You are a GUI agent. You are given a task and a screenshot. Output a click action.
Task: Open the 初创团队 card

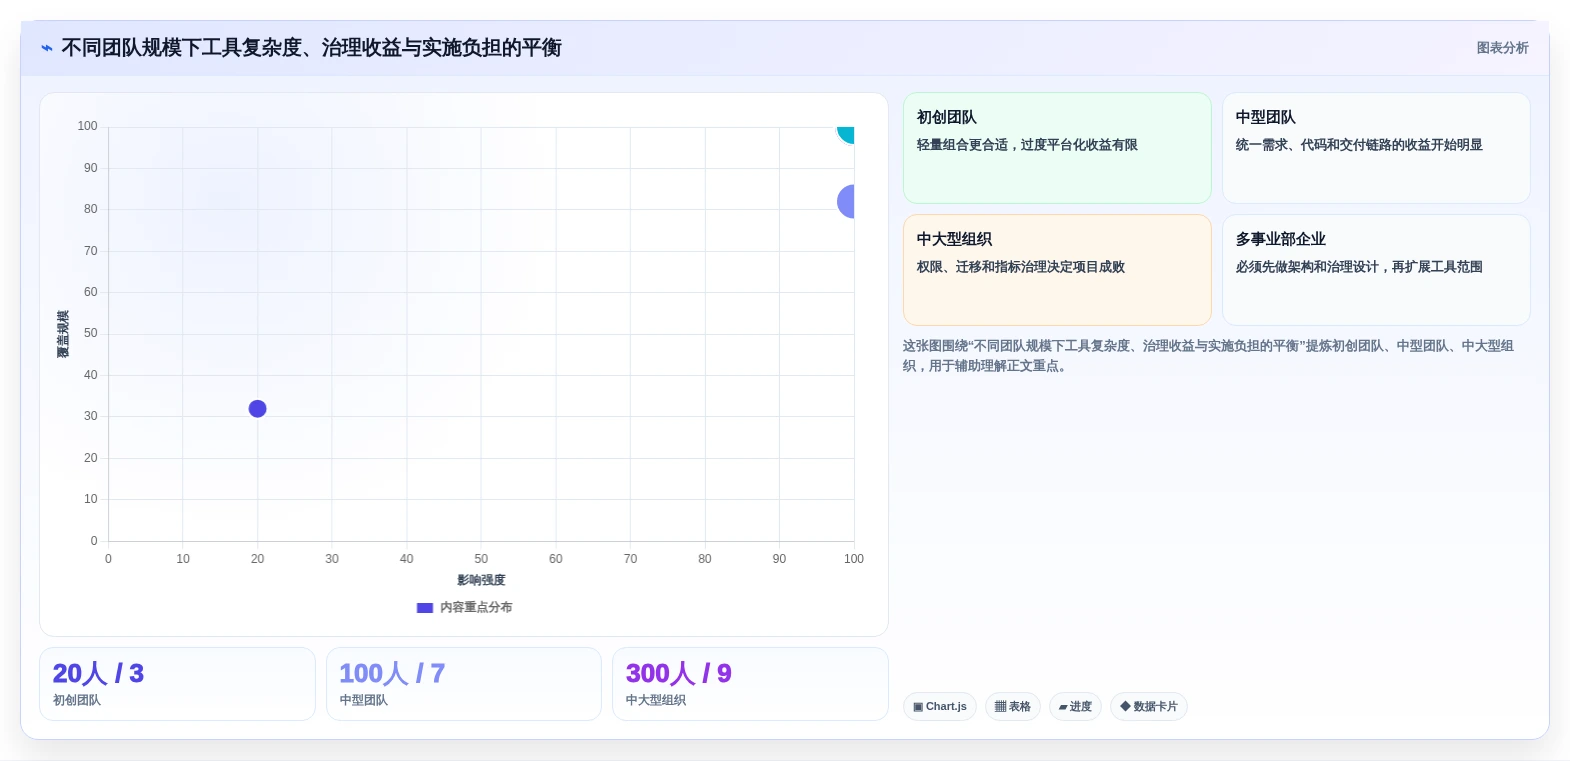click(1057, 148)
